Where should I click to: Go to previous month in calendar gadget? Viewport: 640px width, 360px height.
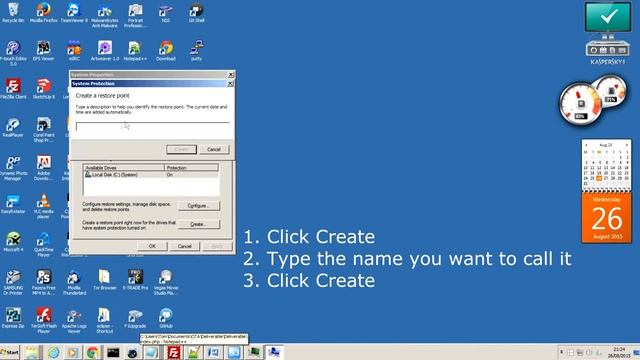click(x=586, y=145)
